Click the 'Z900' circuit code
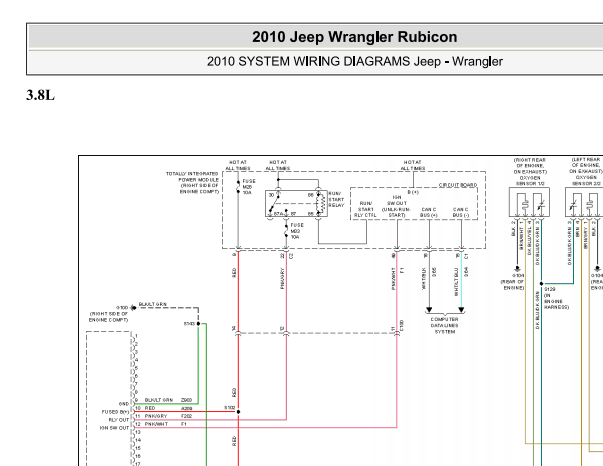The image size is (603, 466). pyautogui.click(x=186, y=400)
